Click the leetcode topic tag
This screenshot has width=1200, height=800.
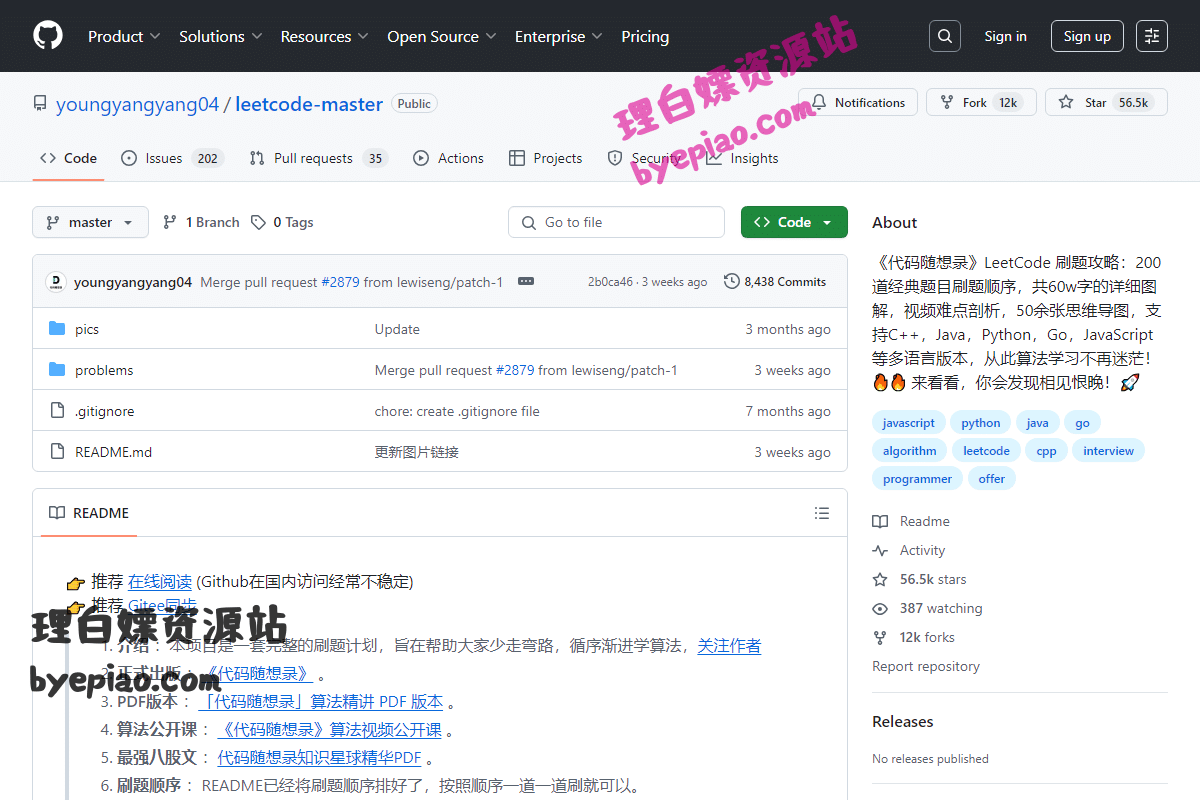pyautogui.click(x=987, y=451)
